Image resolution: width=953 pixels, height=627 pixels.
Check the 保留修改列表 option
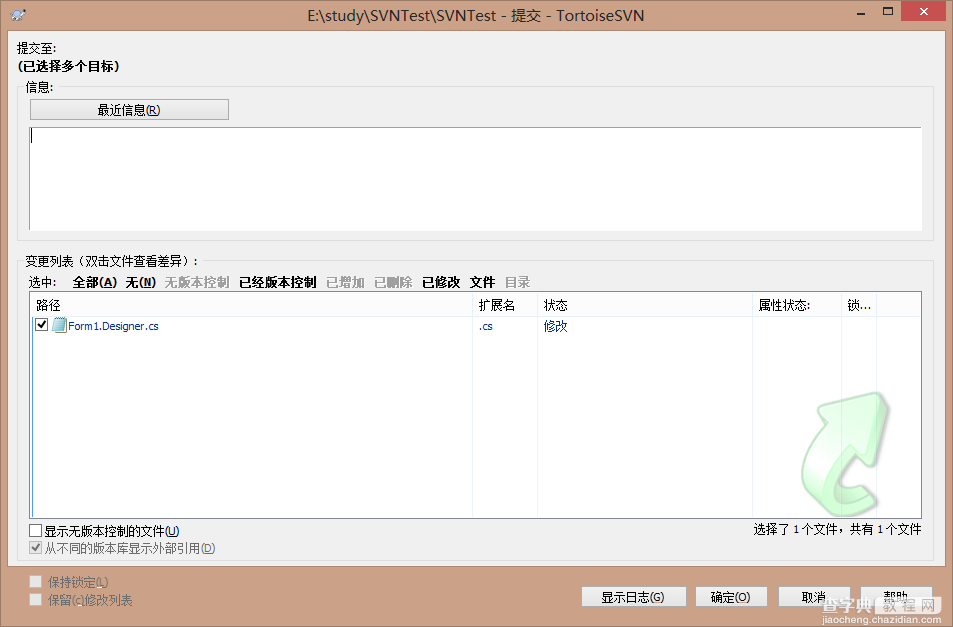click(x=36, y=600)
